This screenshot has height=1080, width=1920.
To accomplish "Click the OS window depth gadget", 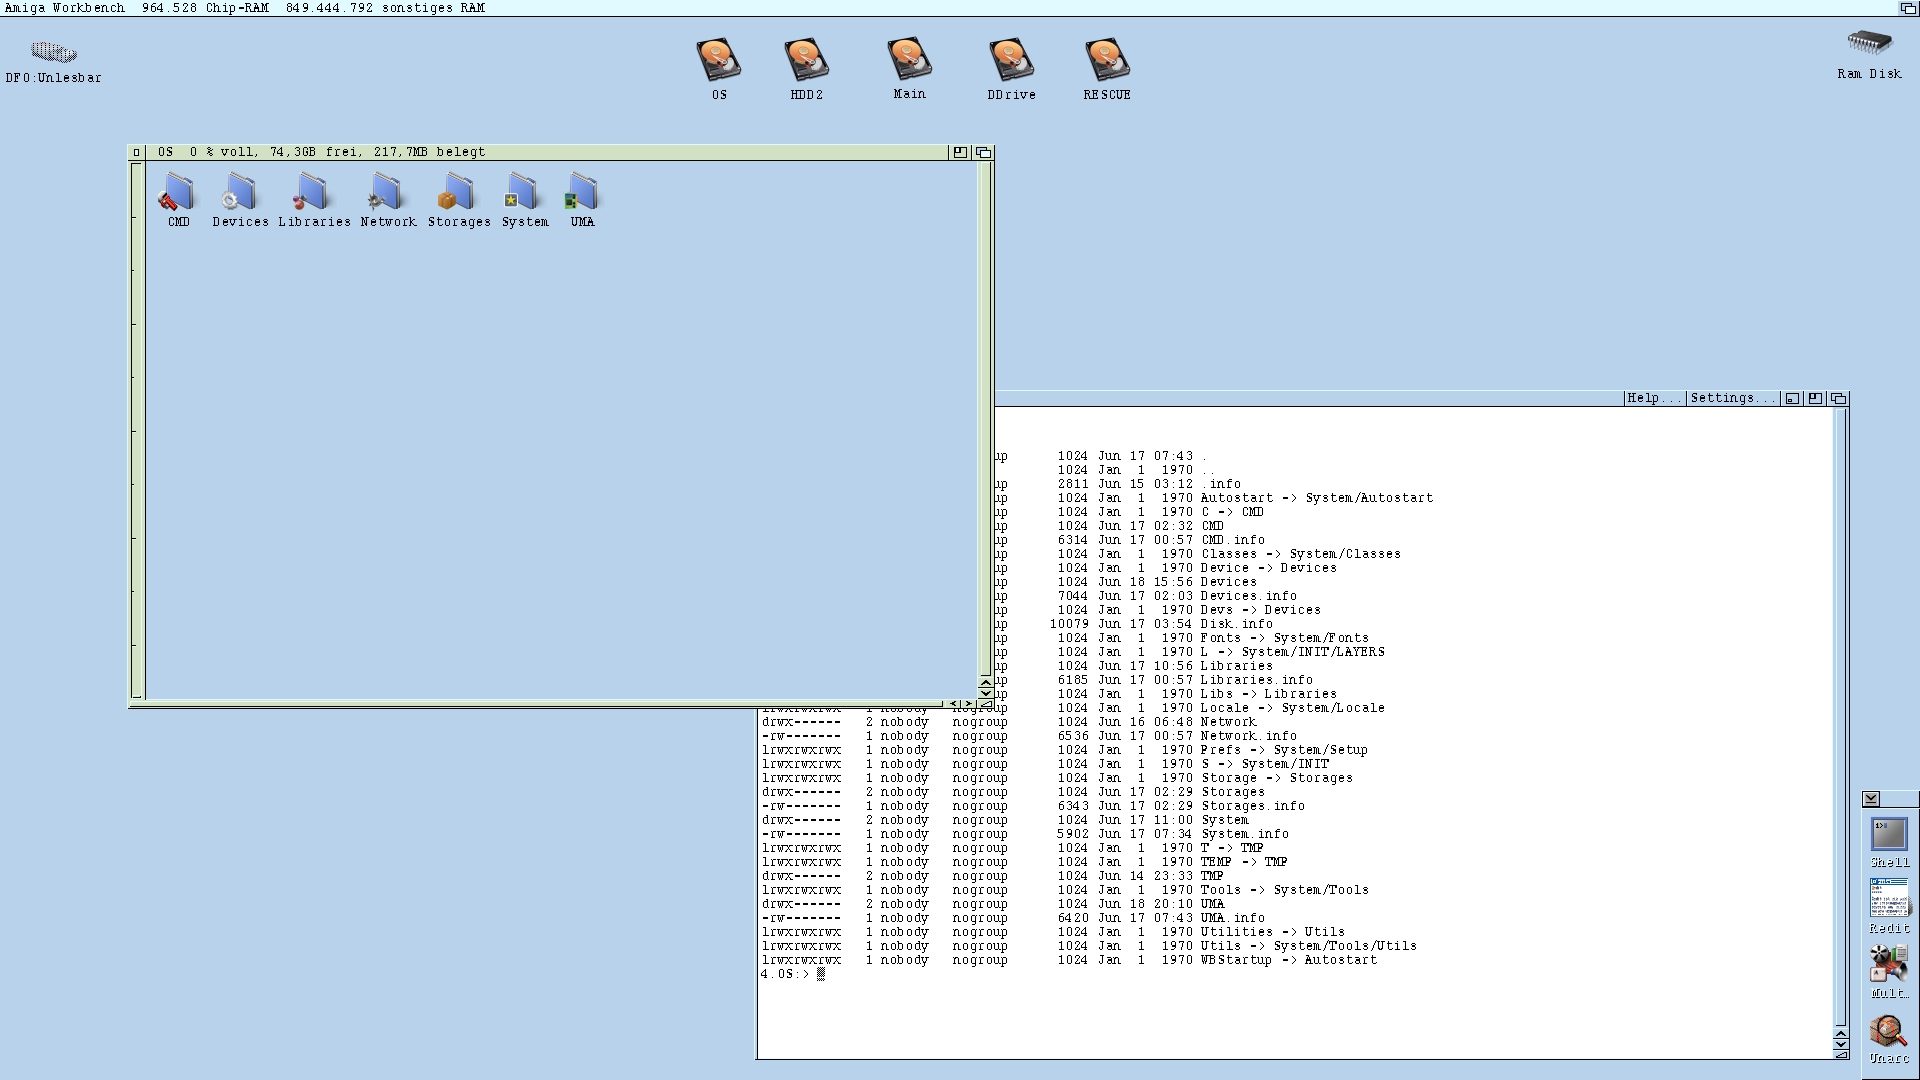I will pyautogui.click(x=983, y=152).
